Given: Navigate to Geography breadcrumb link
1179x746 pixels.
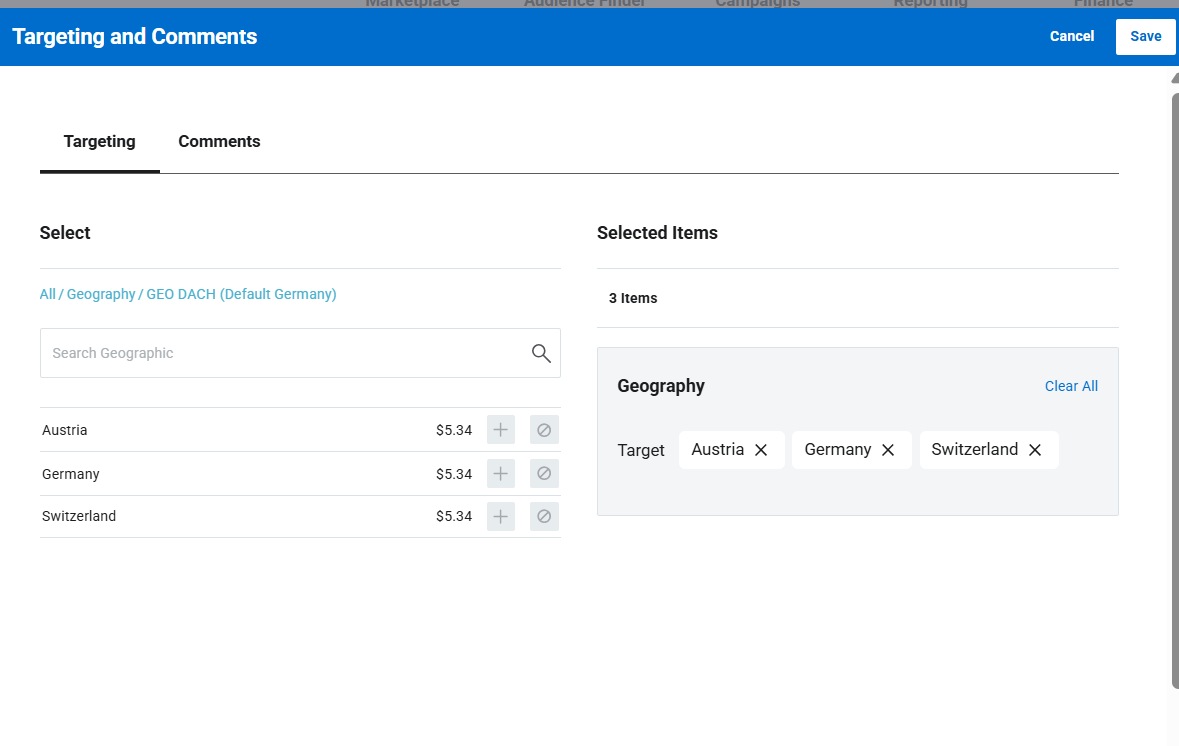Looking at the screenshot, I should (101, 294).
